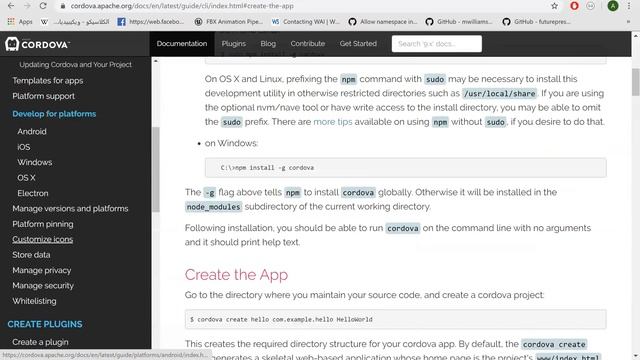Screen dimensions: 640x360
Task: Open Create a plugin link
Action: pyautogui.click(x=40, y=342)
